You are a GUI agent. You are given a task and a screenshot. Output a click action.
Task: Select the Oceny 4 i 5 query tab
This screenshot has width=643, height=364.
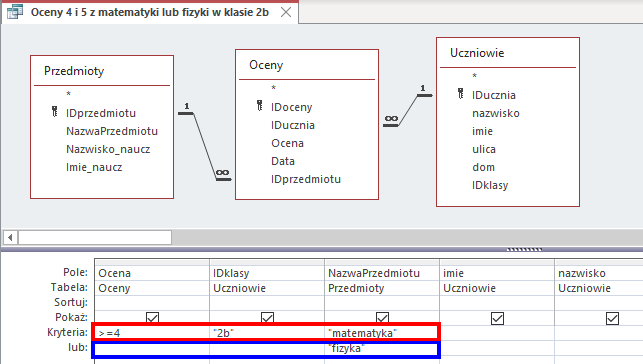point(150,12)
